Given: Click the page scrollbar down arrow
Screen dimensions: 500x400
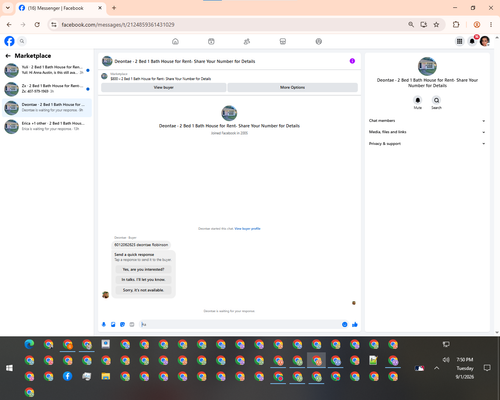Looking at the screenshot, I should point(497,332).
